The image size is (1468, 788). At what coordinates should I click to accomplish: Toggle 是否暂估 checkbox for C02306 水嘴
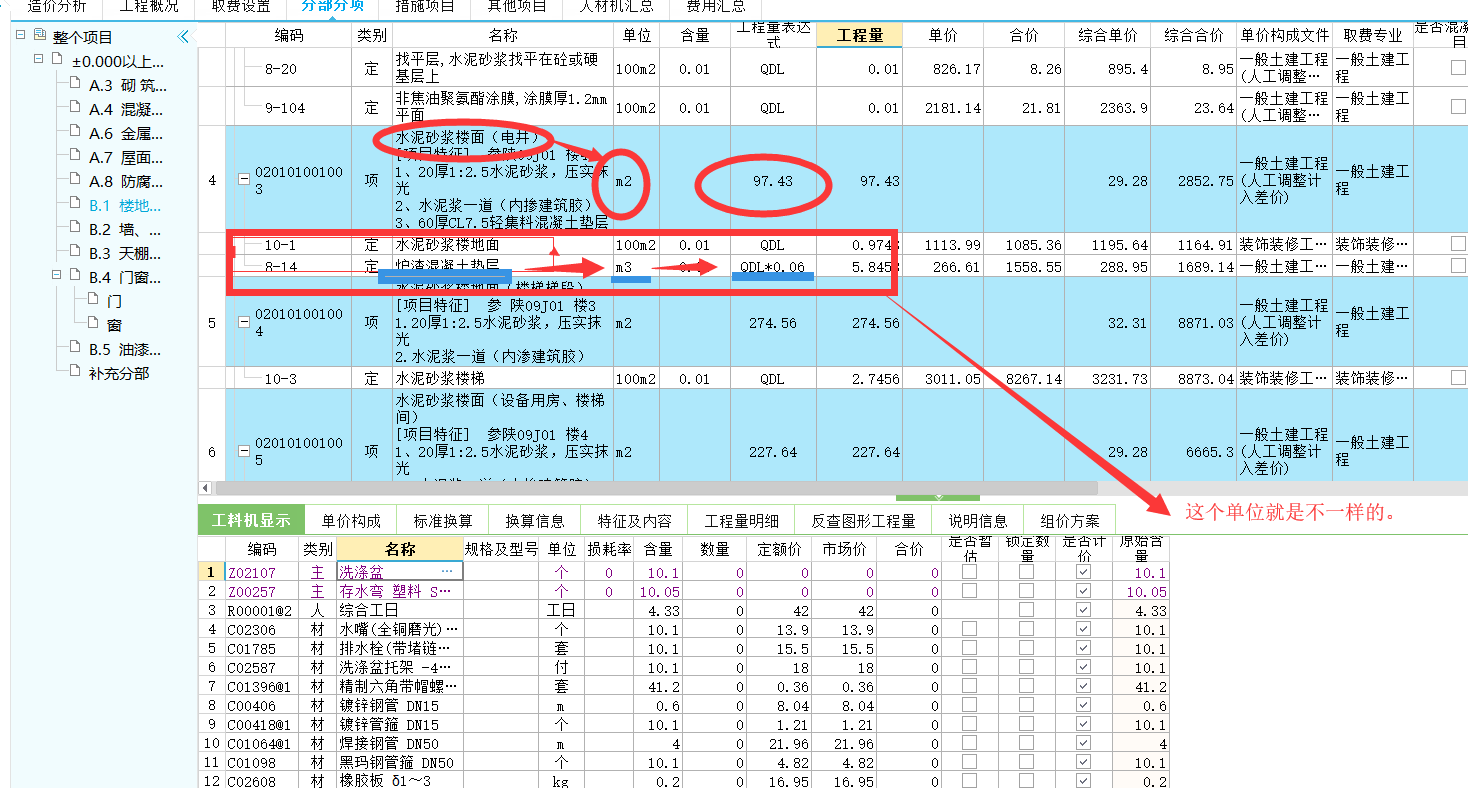pyautogui.click(x=969, y=630)
